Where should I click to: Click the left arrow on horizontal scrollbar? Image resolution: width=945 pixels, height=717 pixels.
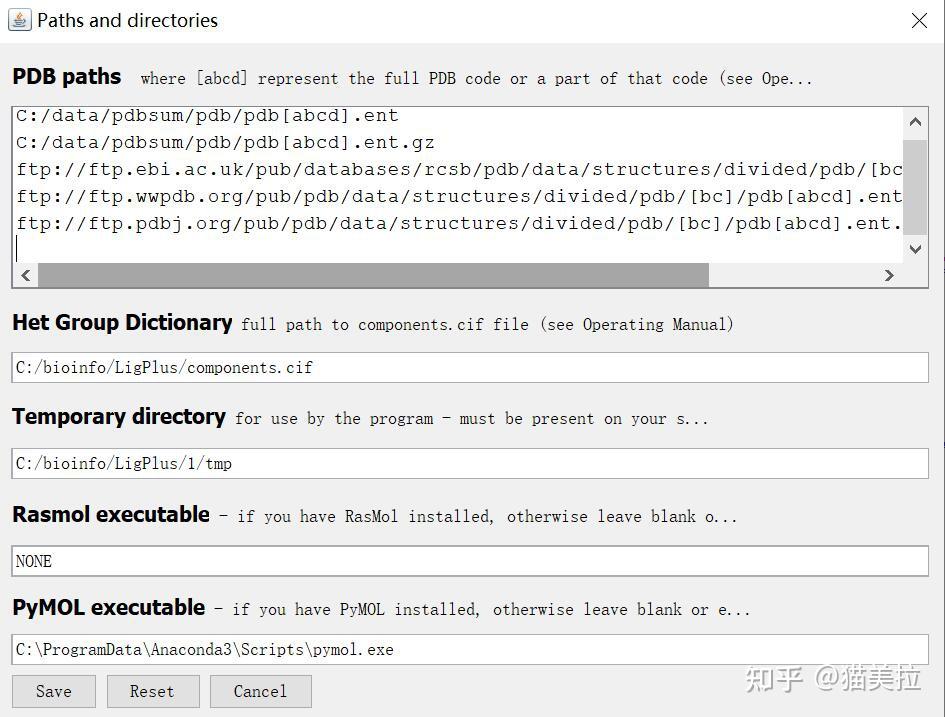tap(24, 275)
